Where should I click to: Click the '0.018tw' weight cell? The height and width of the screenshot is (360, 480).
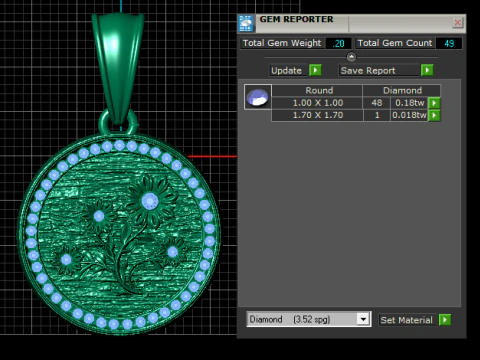[409, 115]
